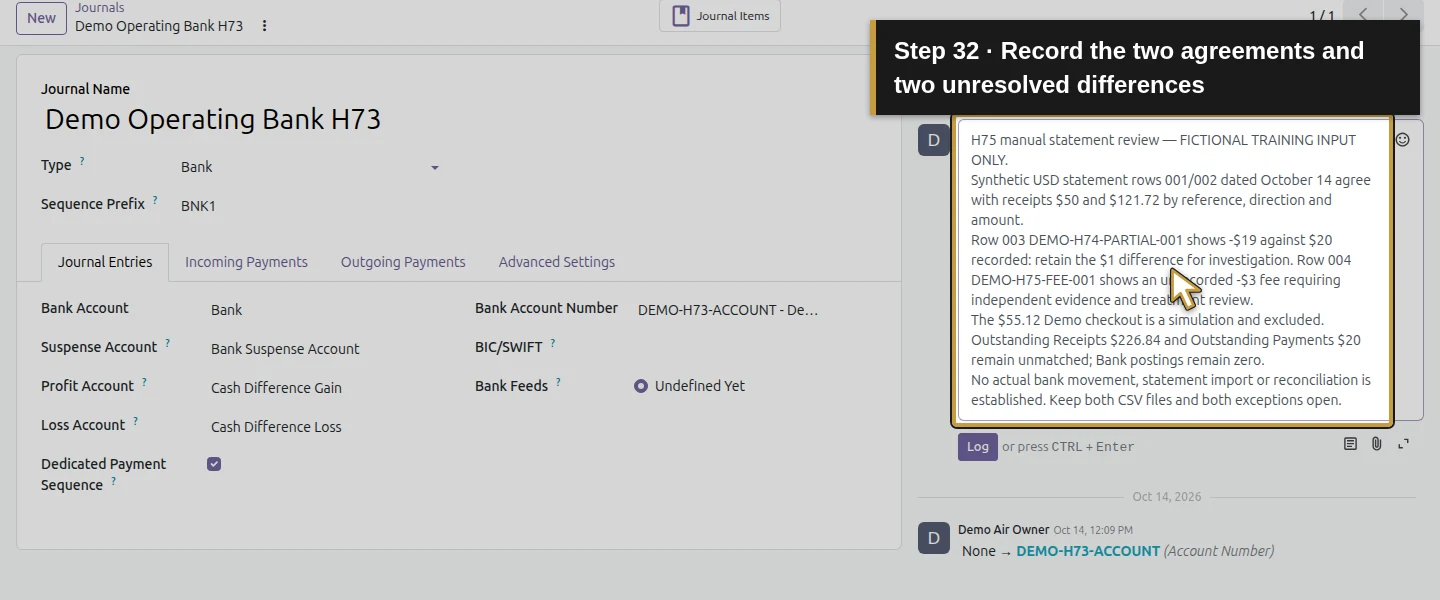Click the Oct 14, 2026 date separator
The image size is (1440, 600).
click(1167, 497)
